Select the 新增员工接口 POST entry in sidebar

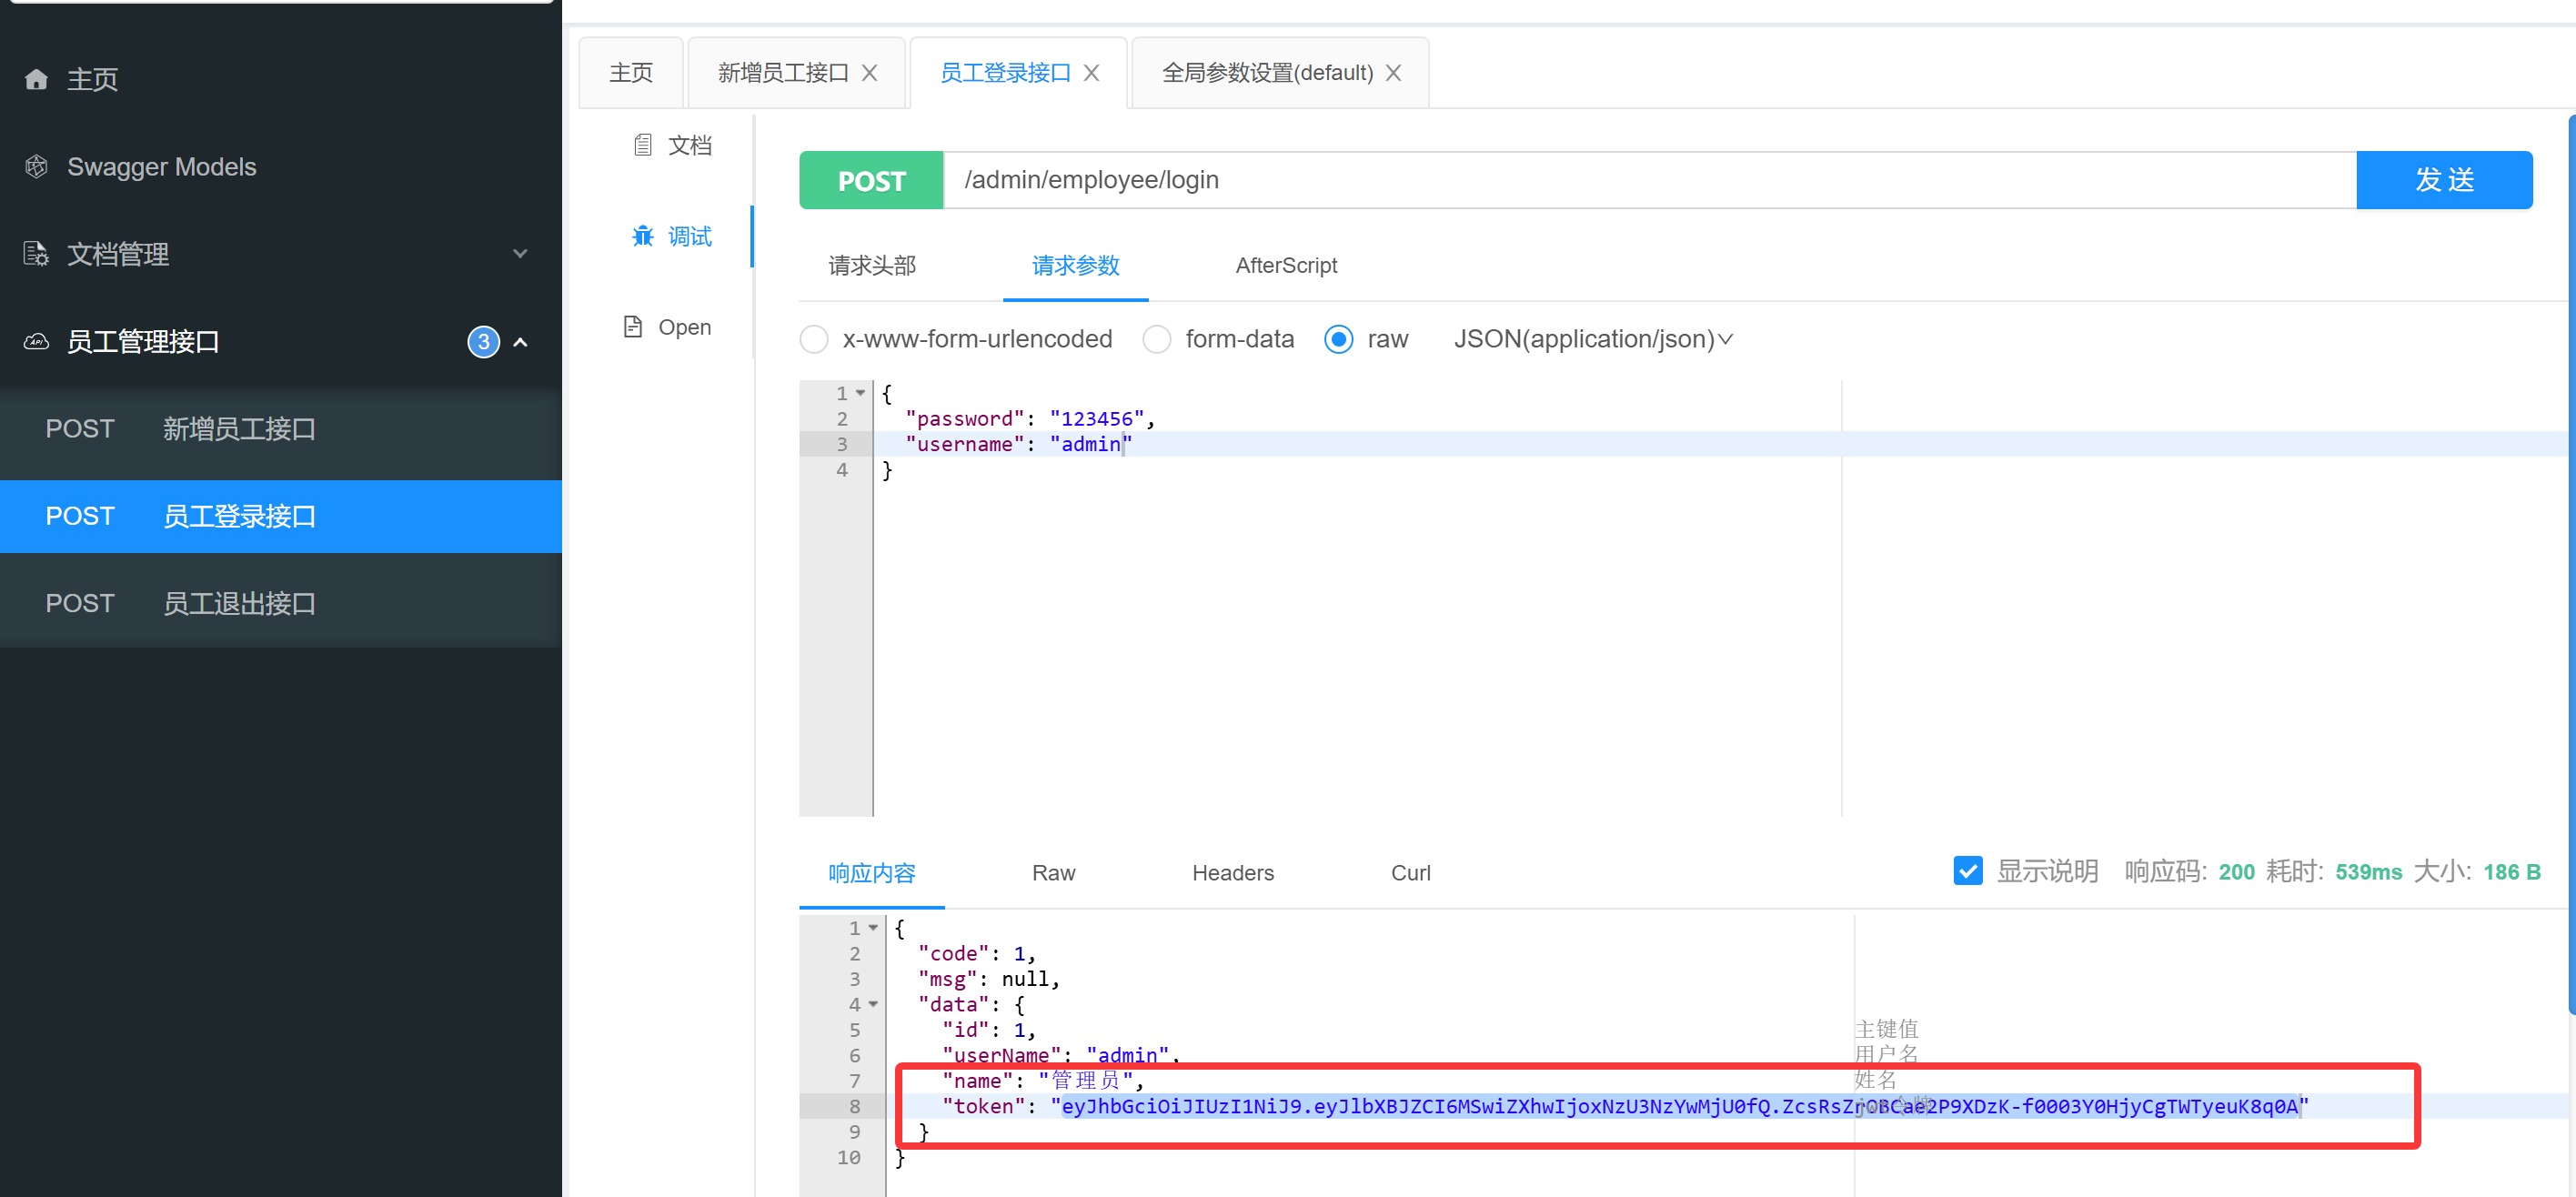pyautogui.click(x=281, y=429)
